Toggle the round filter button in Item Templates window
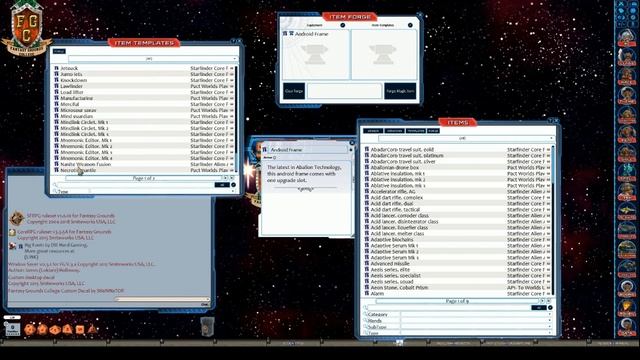The image size is (640, 360). coord(233,184)
